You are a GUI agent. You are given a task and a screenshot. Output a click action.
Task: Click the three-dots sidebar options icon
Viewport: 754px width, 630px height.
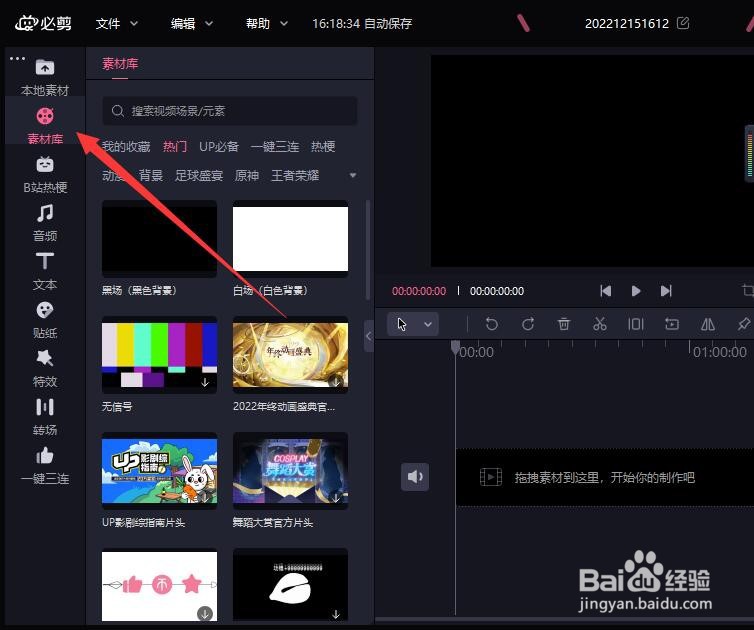coord(17,59)
